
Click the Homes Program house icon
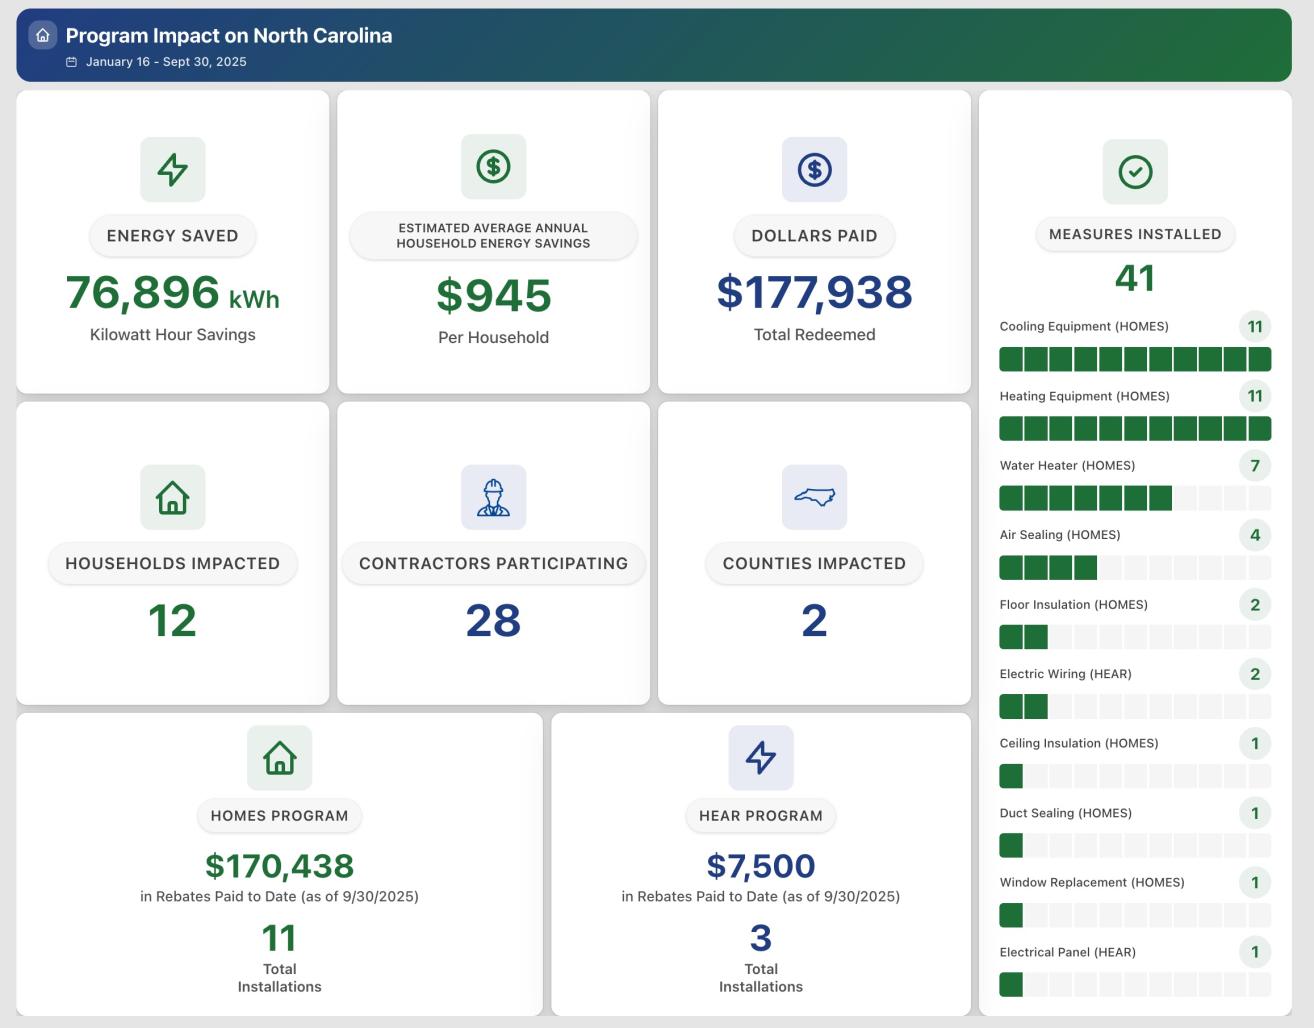[x=279, y=757]
